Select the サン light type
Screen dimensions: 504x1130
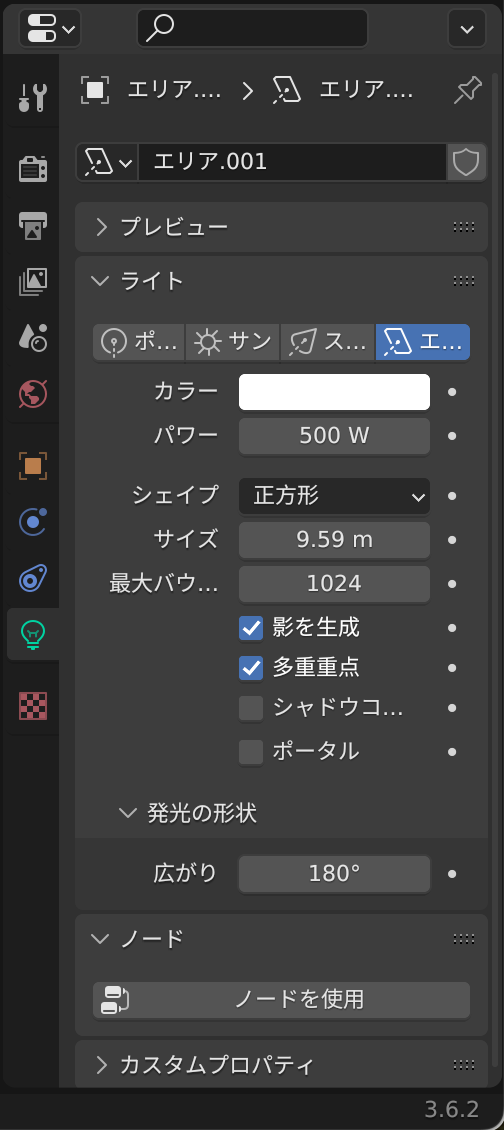233,342
